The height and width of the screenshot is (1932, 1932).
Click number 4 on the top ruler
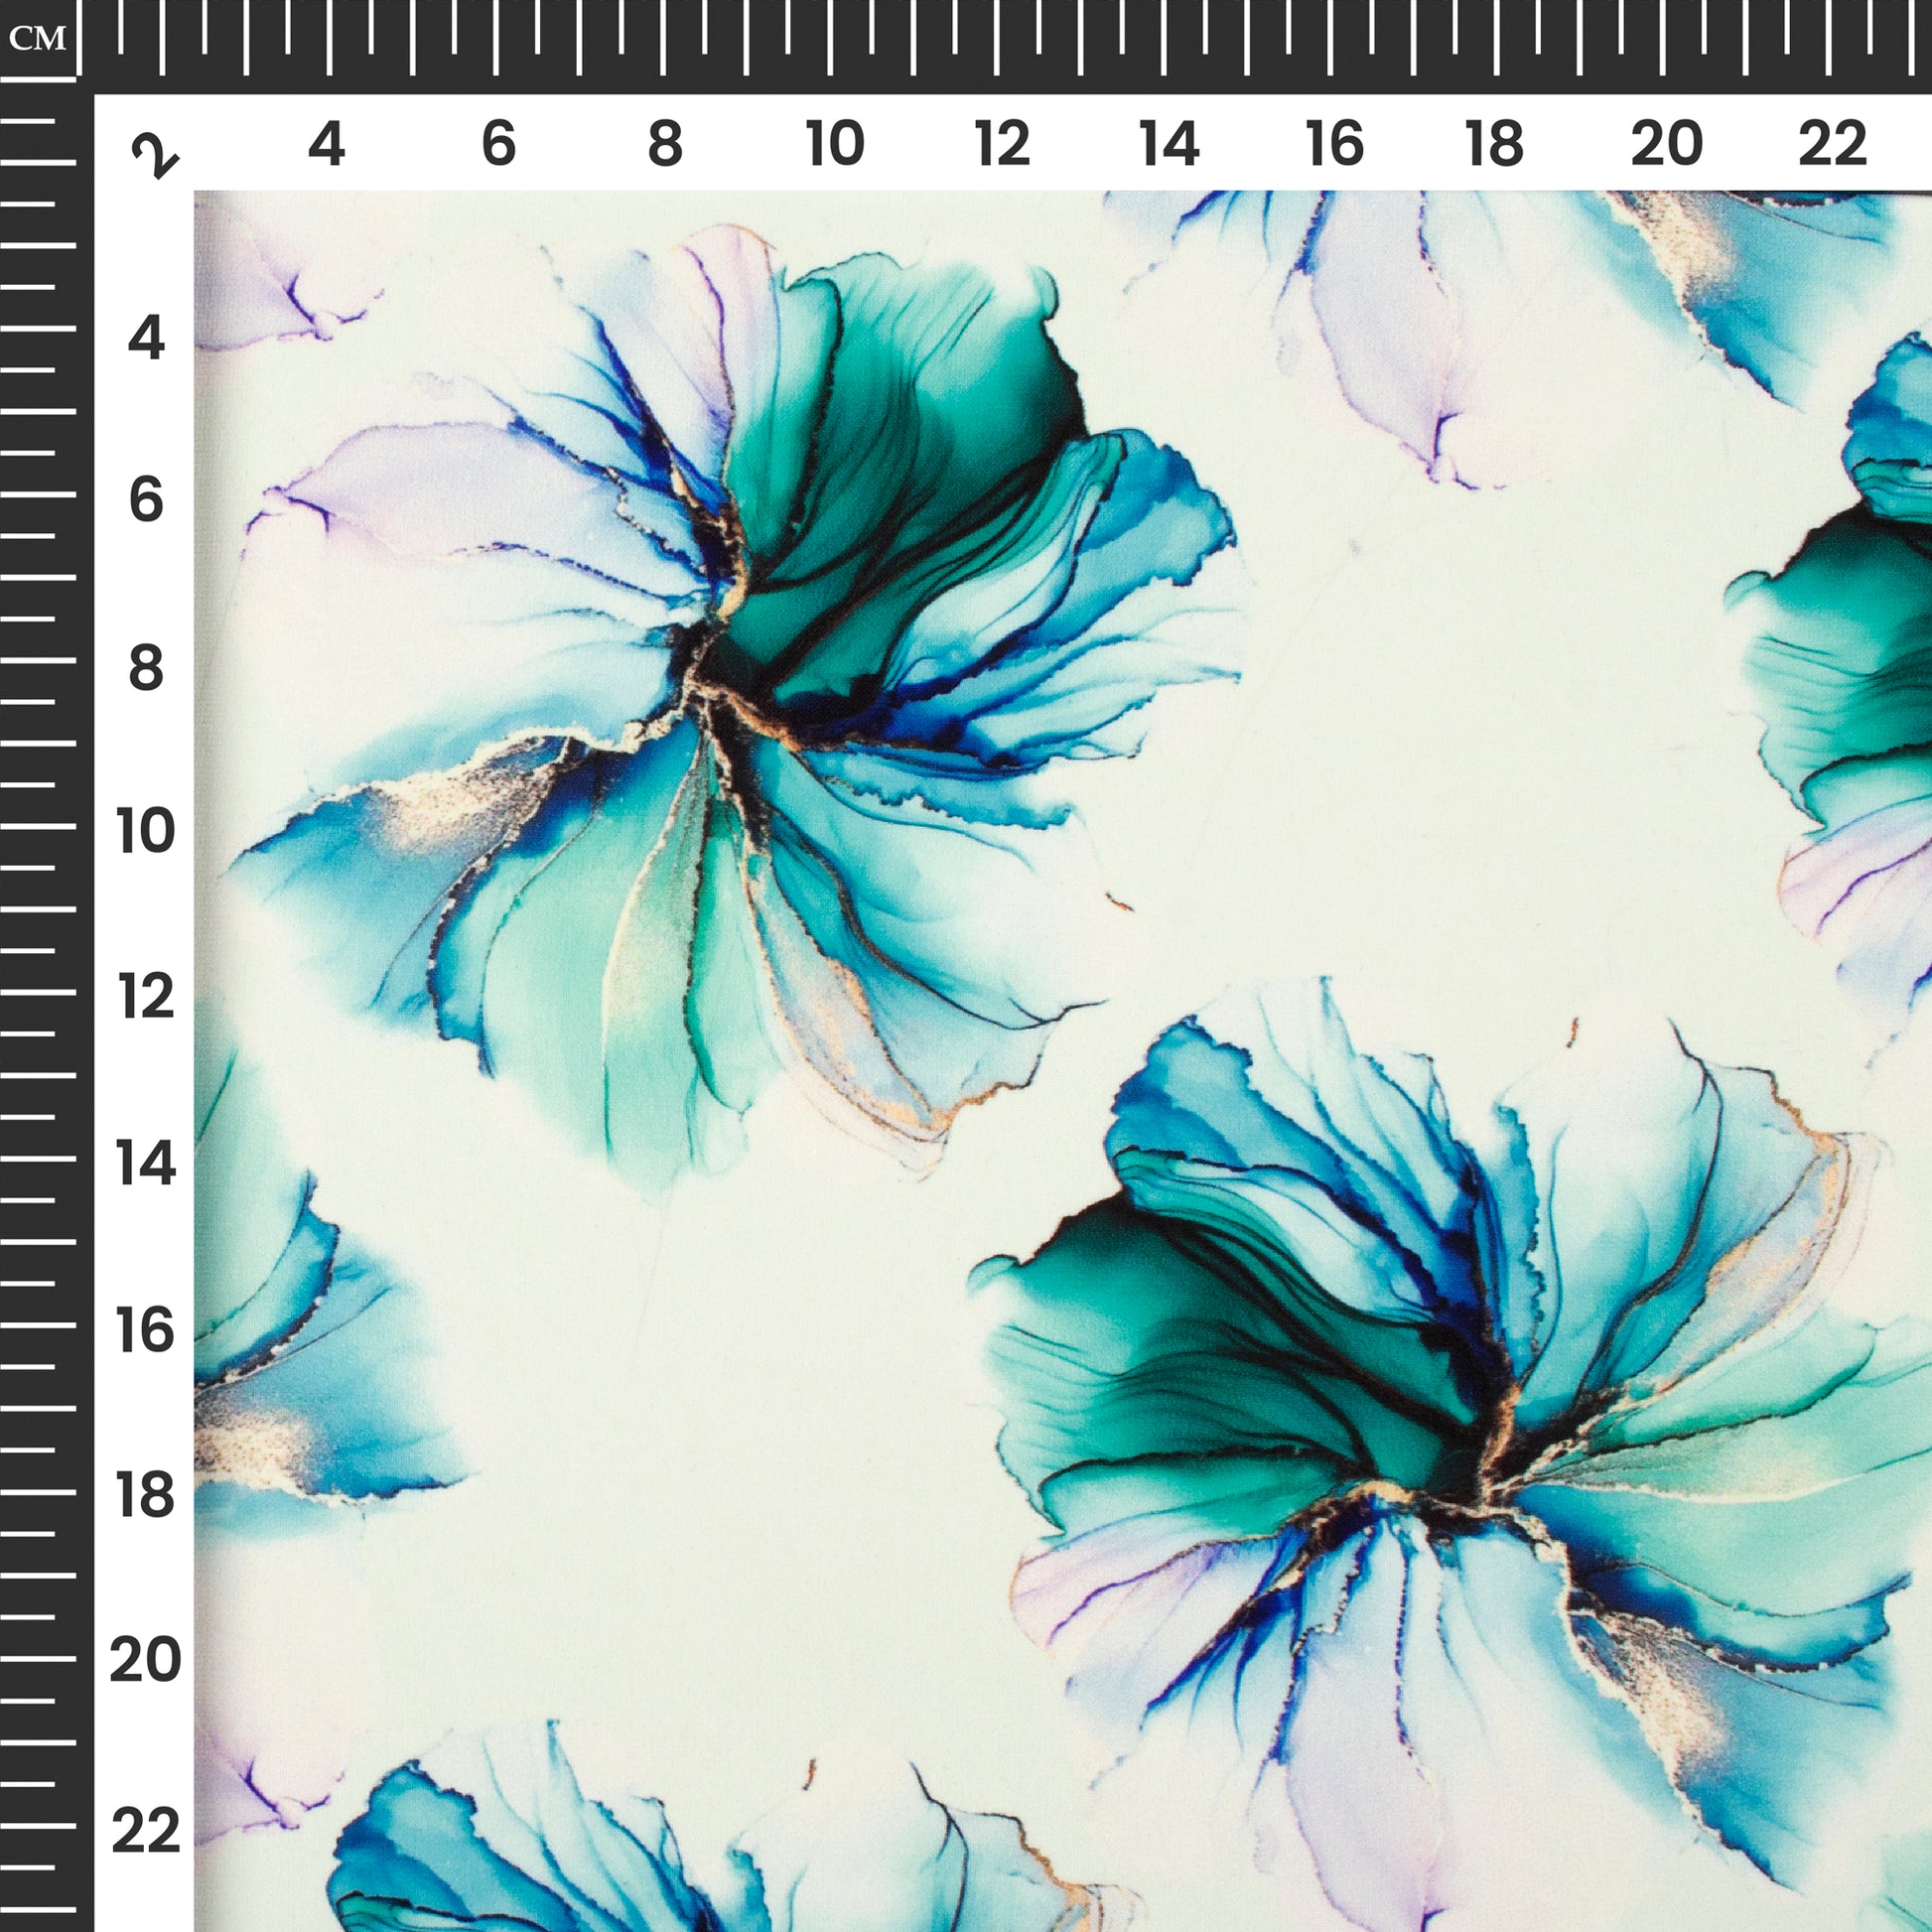click(326, 145)
